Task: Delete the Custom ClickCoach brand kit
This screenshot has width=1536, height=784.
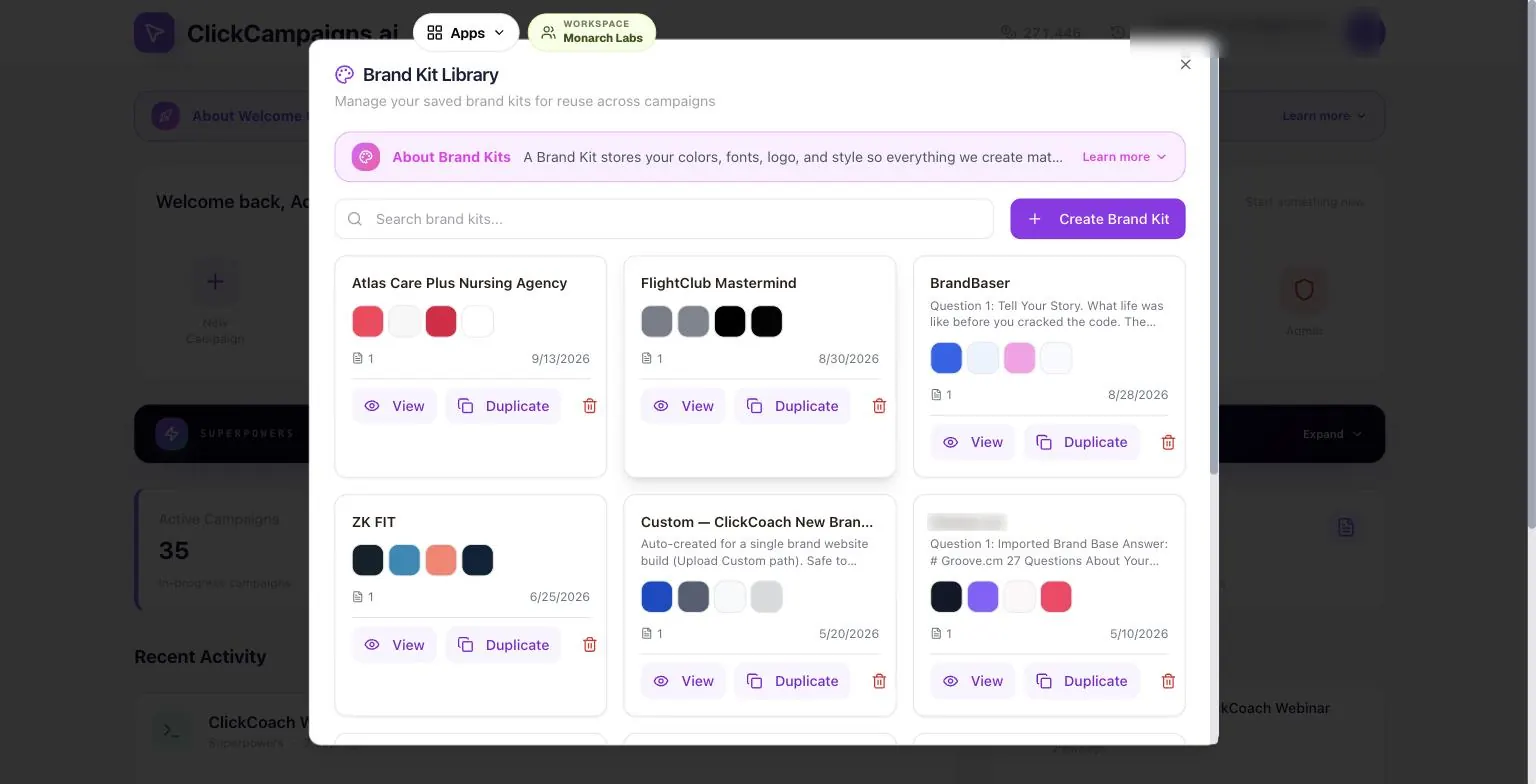Action: pyautogui.click(x=879, y=681)
